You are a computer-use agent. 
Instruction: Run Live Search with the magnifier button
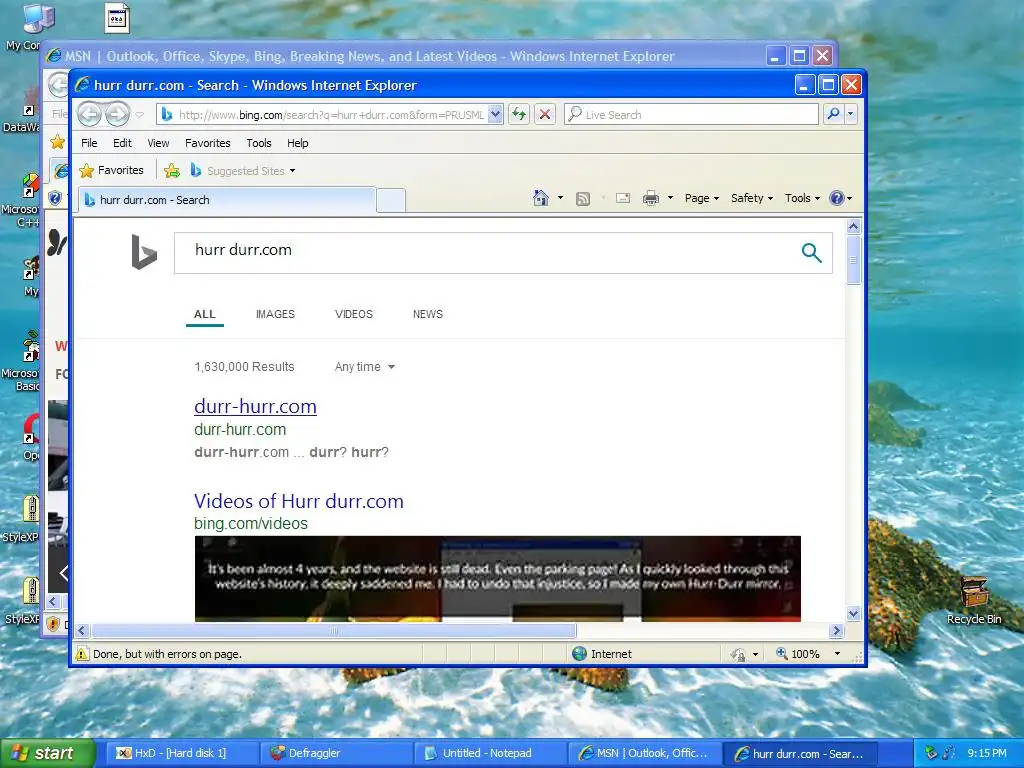[x=833, y=114]
